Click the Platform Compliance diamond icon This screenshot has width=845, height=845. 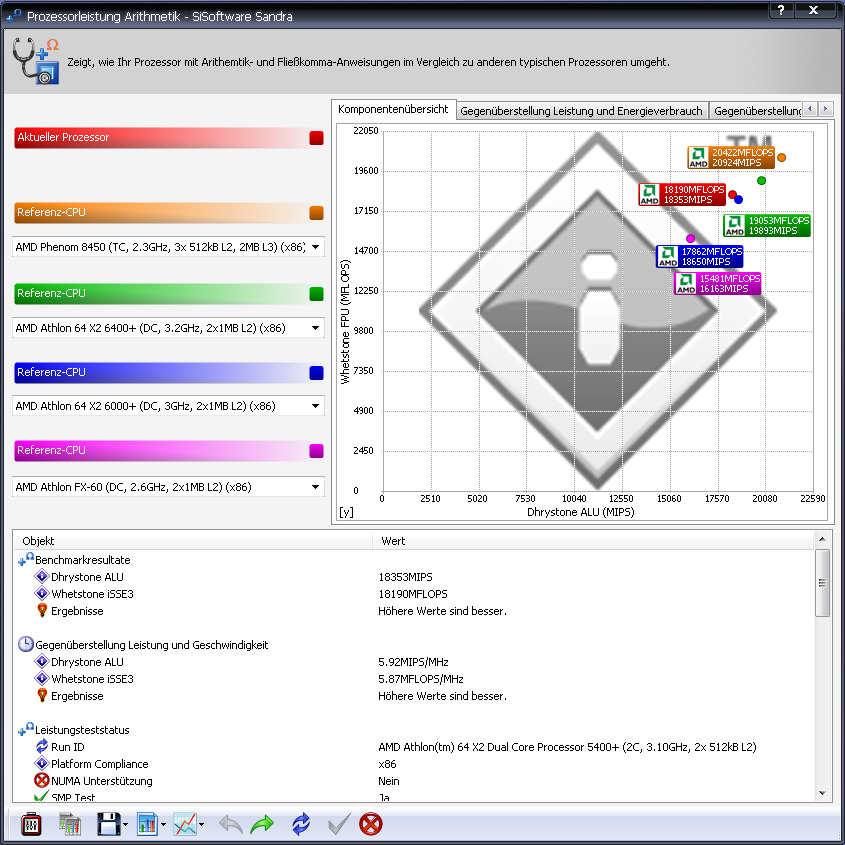pyautogui.click(x=41, y=764)
